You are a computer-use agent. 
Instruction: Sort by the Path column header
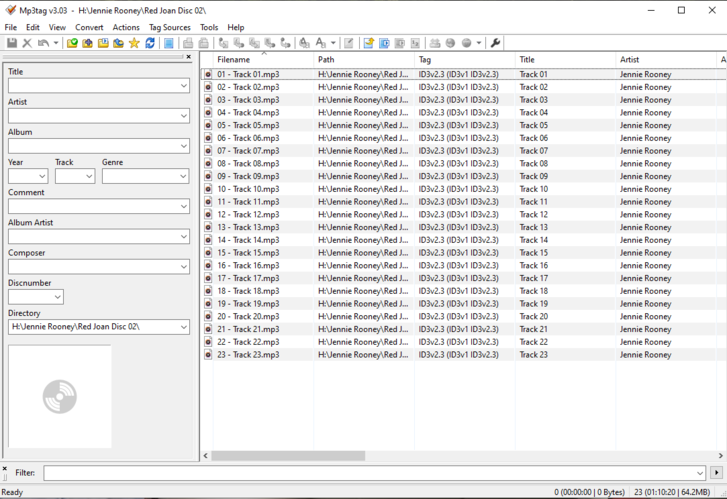point(364,59)
